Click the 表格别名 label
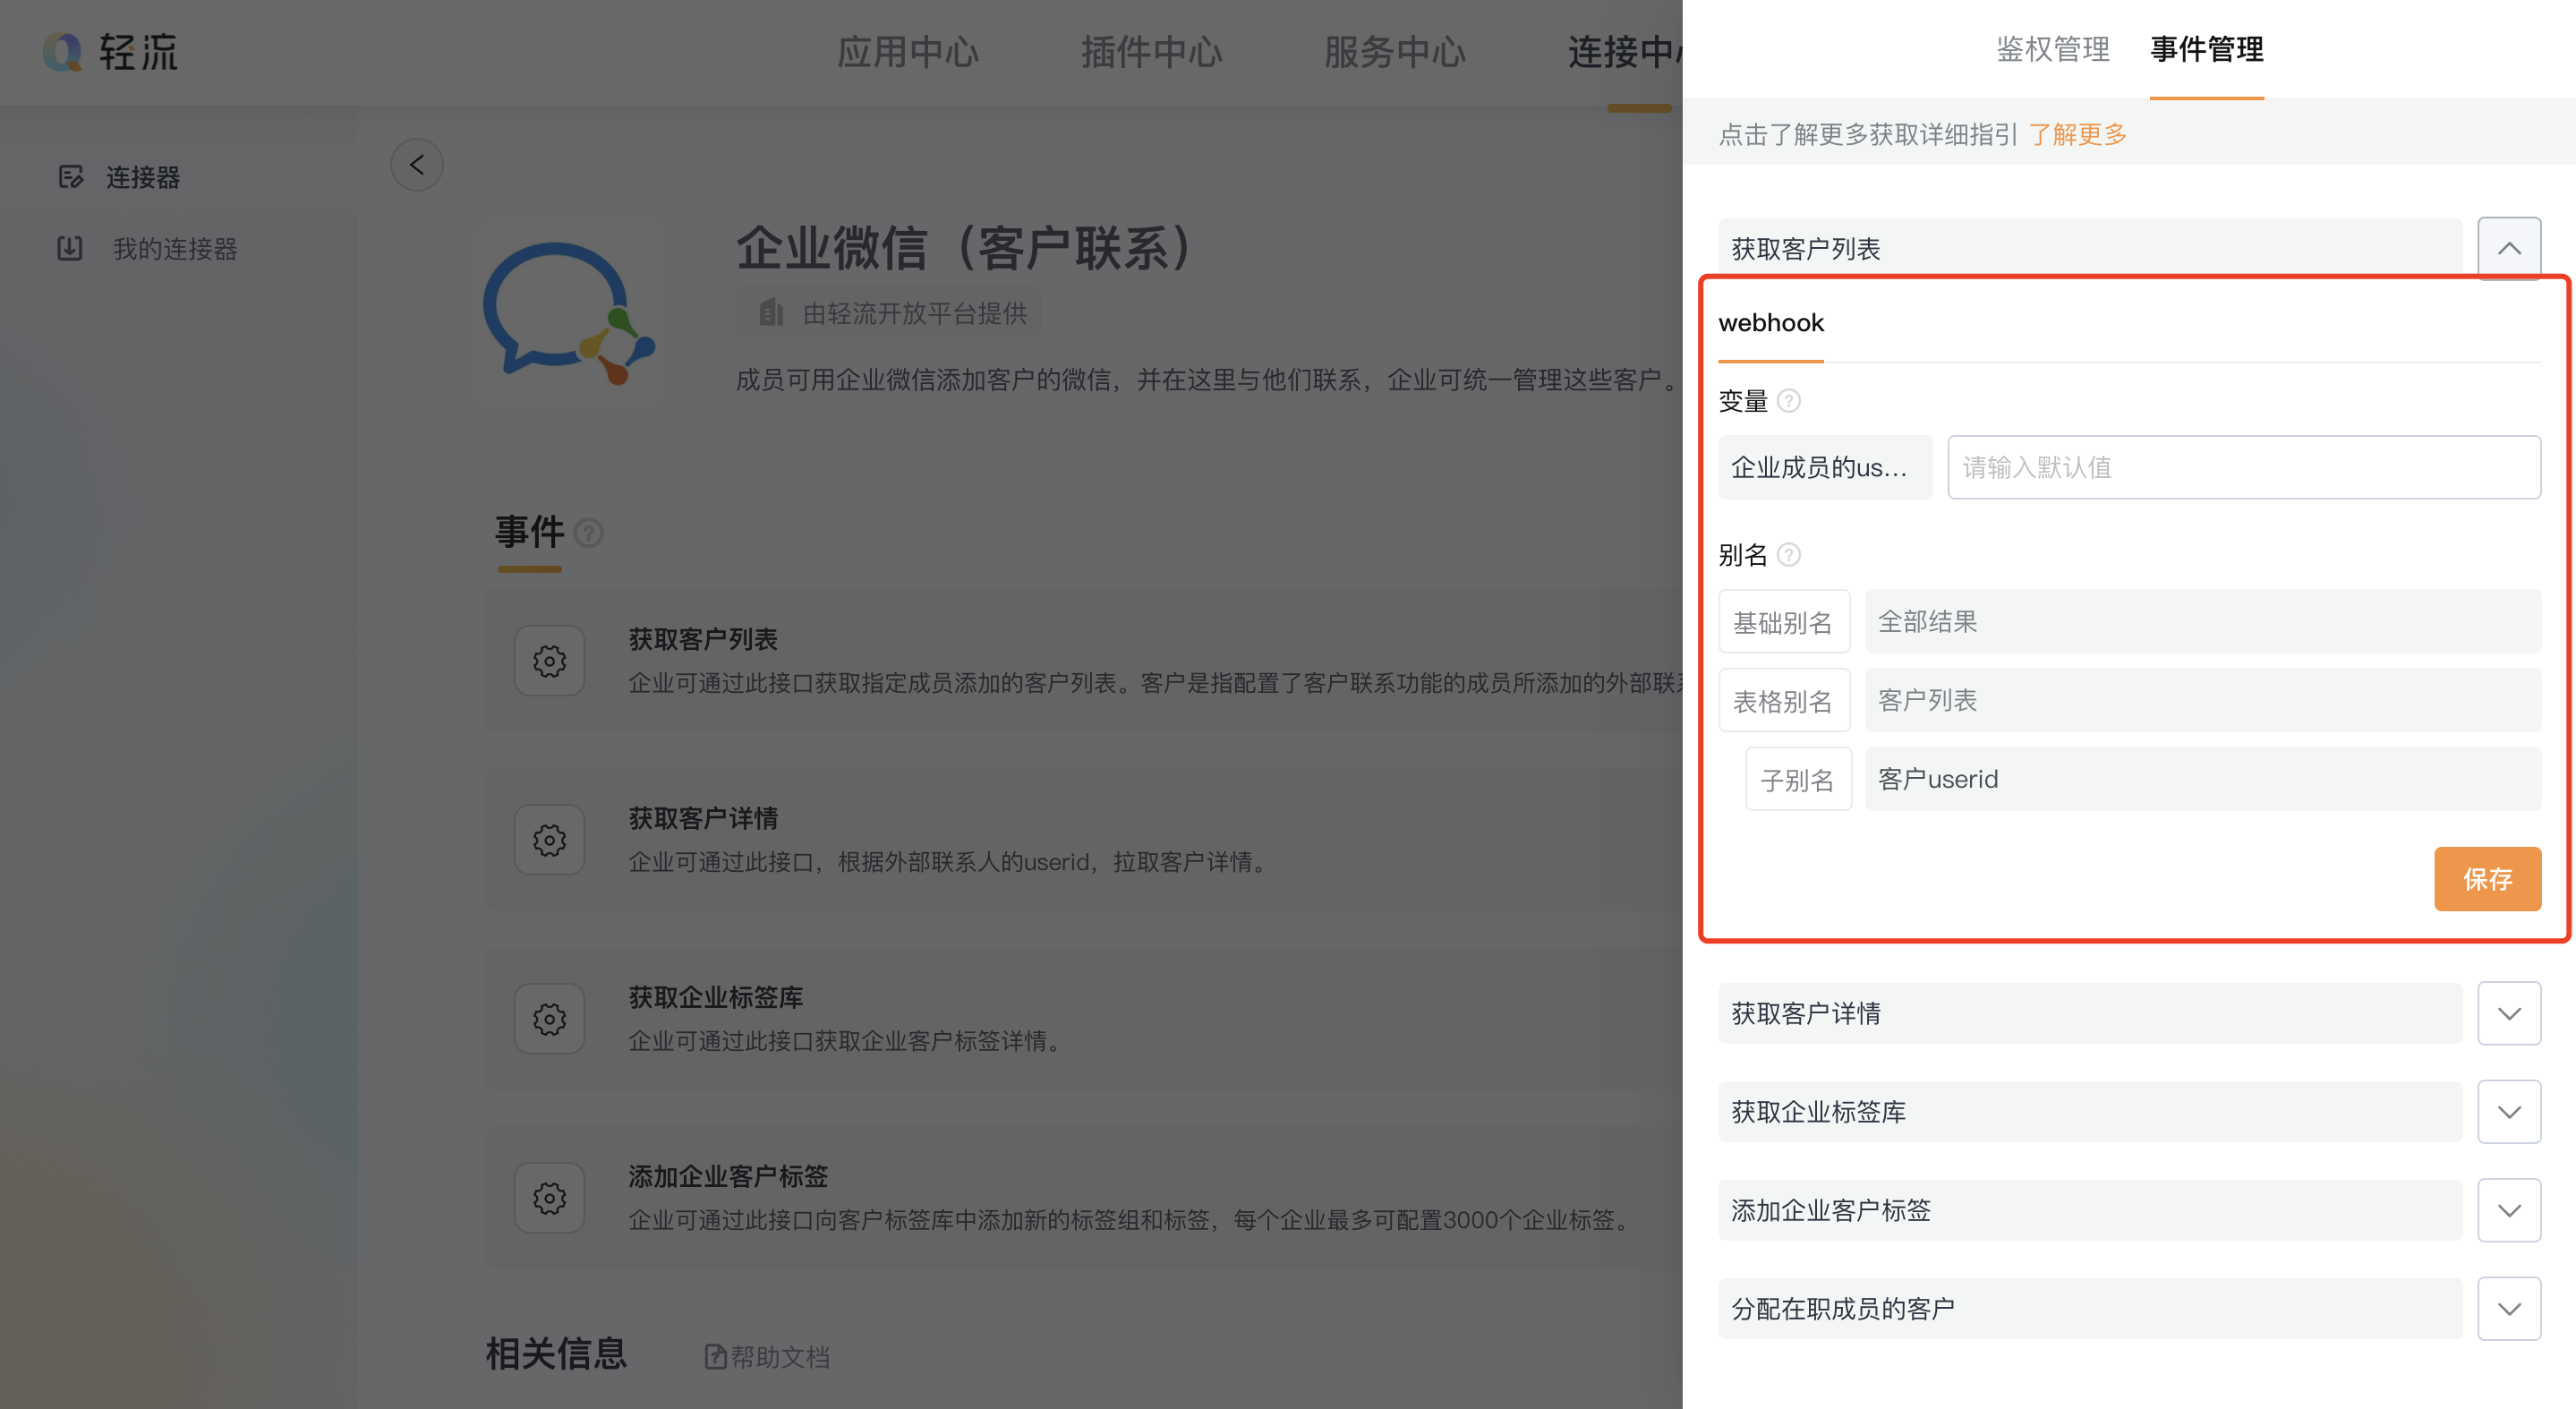Image resolution: width=2576 pixels, height=1409 pixels. (x=1783, y=701)
